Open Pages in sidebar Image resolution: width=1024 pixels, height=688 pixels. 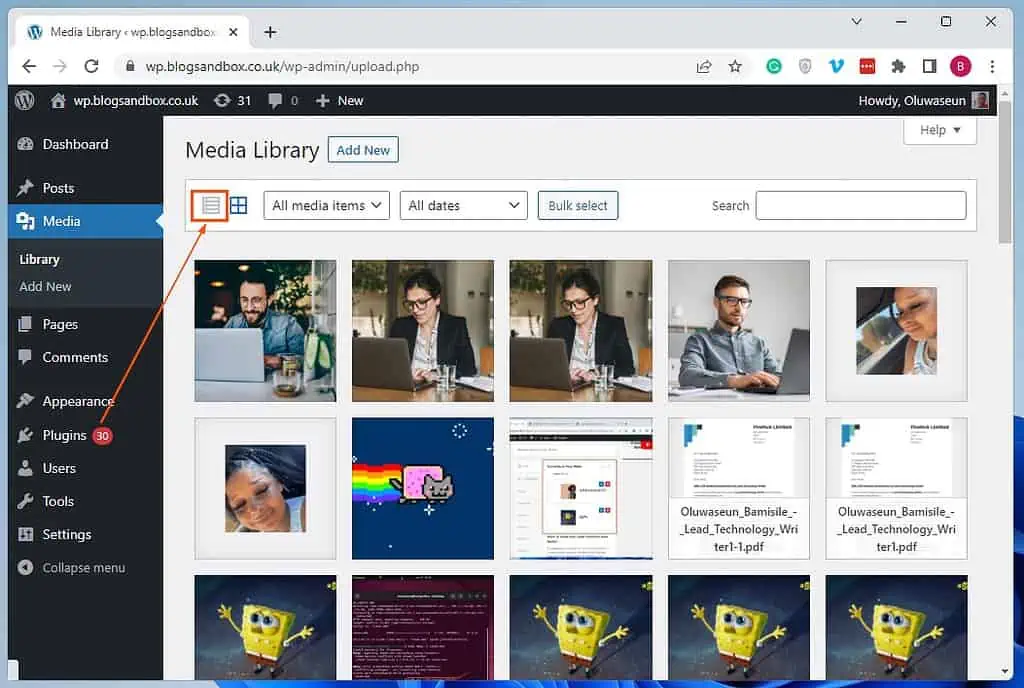pyautogui.click(x=85, y=324)
